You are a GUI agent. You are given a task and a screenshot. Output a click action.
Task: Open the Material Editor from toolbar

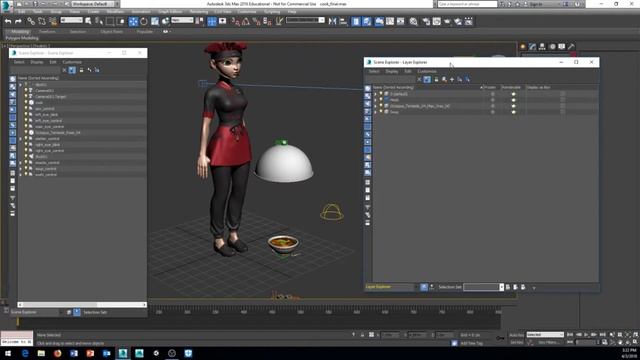click(413, 21)
